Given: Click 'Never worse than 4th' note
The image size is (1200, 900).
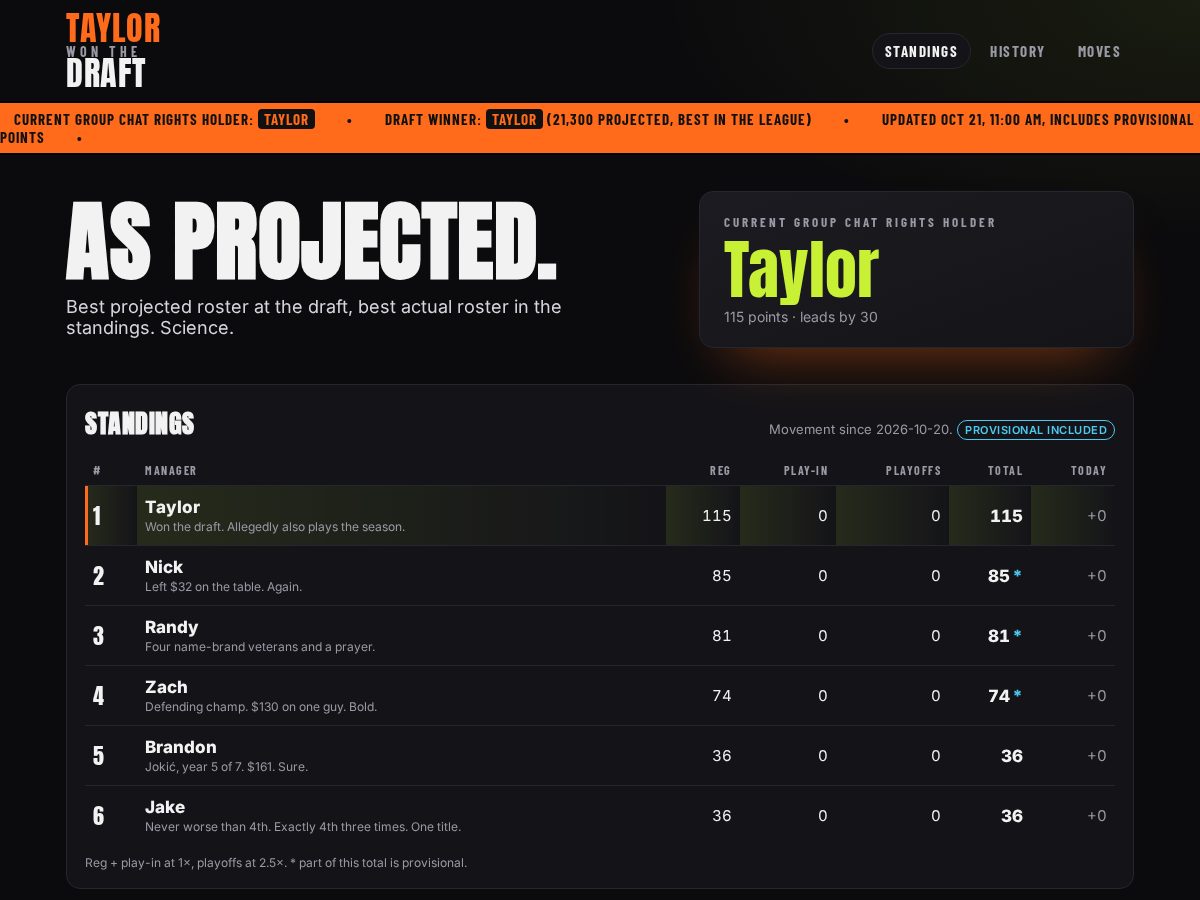Looking at the screenshot, I should click(x=303, y=827).
